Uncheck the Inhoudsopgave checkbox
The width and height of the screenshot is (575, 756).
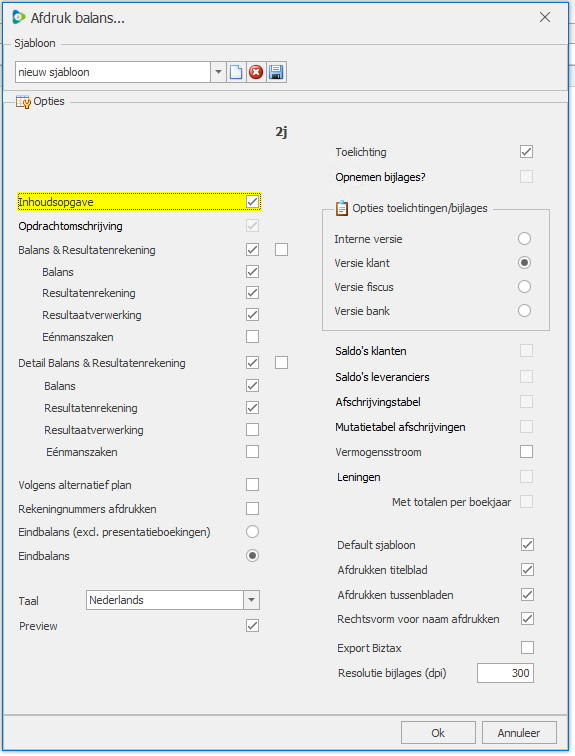[x=252, y=202]
